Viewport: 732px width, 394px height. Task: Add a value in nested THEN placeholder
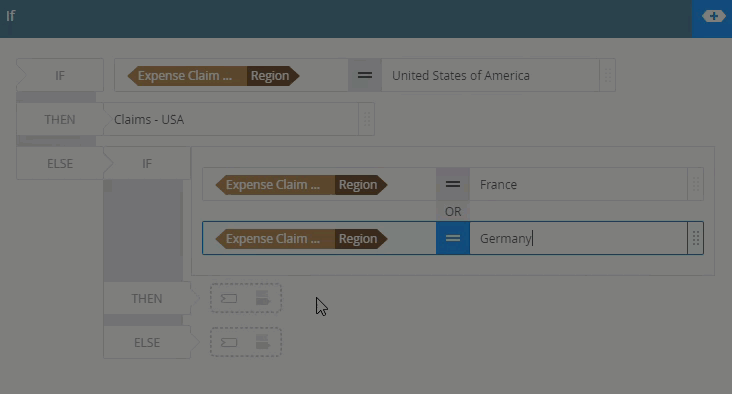pos(229,298)
